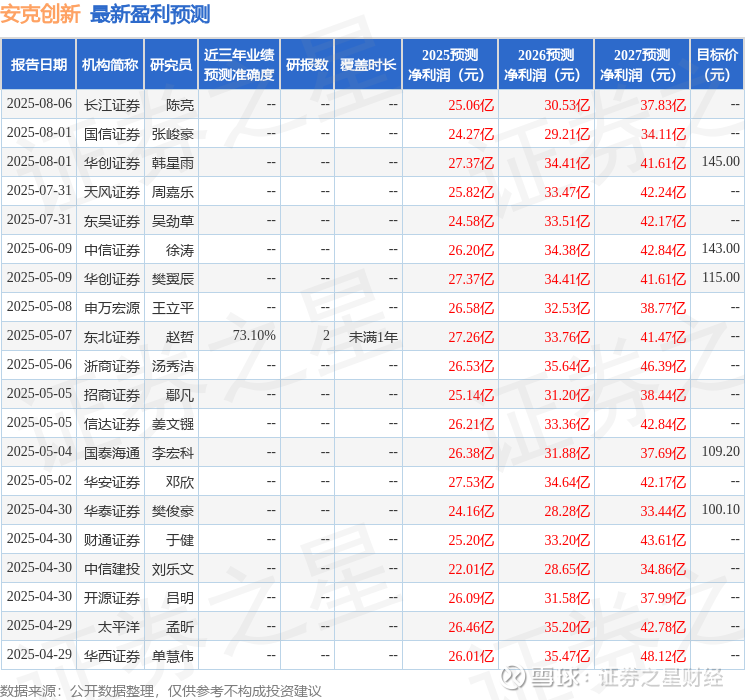Screen dimensions: 745x700
Task: Click the 2026预测净利润 column header
Action: [x=546, y=65]
